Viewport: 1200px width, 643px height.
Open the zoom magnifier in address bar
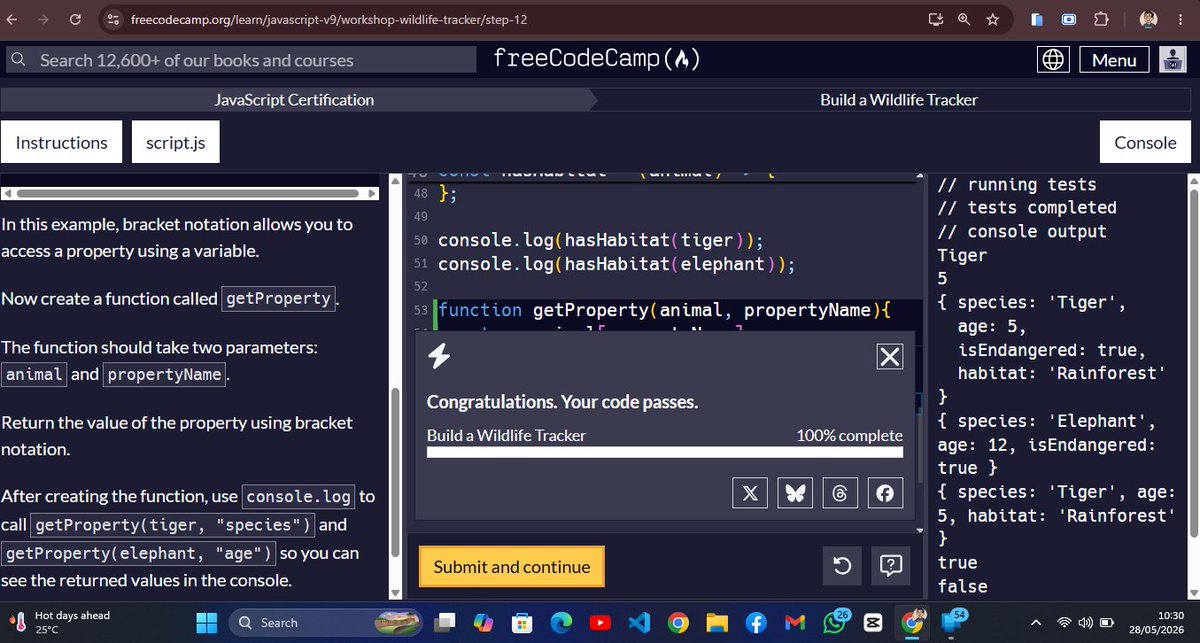[x=964, y=19]
